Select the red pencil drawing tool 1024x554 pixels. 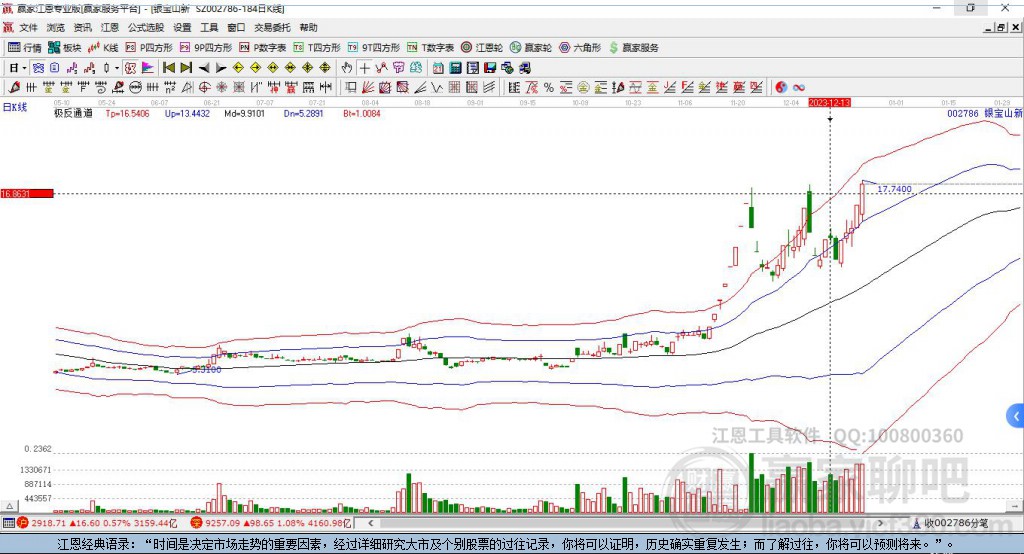click(x=14, y=88)
